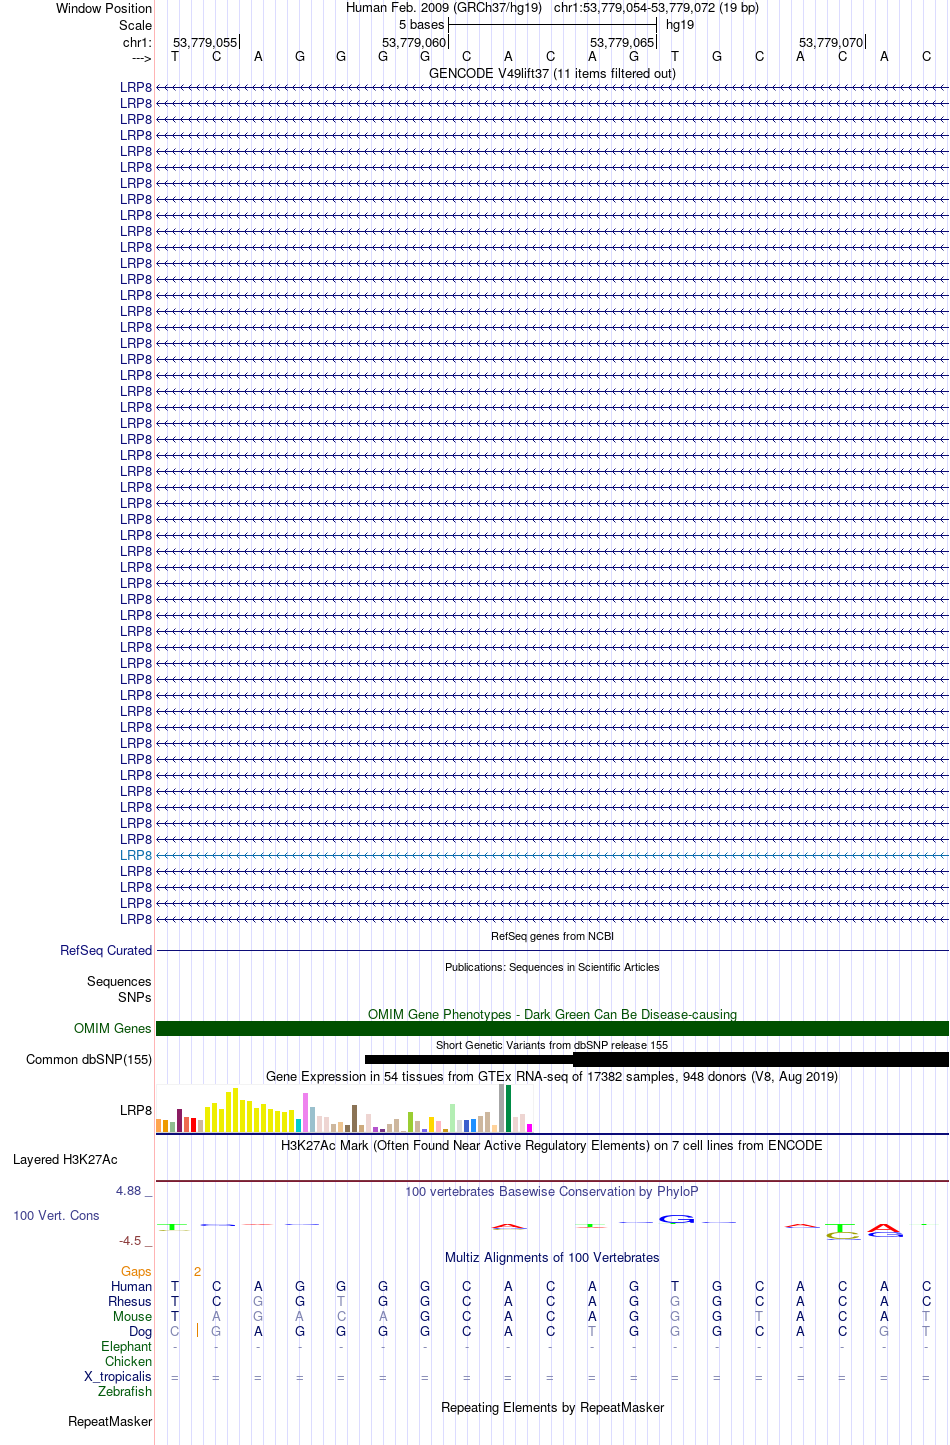This screenshot has width=950, height=1445.
Task: Select the hg19 text beside scale bar
Action: pos(680,25)
